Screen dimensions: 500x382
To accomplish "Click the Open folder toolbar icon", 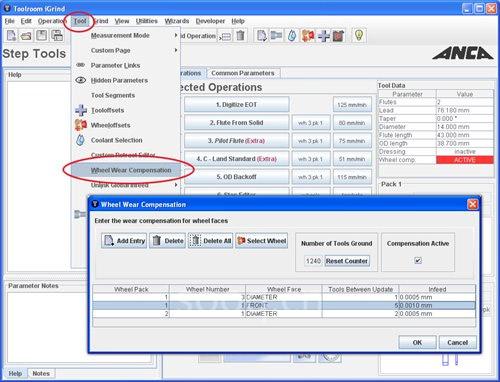I will point(26,35).
